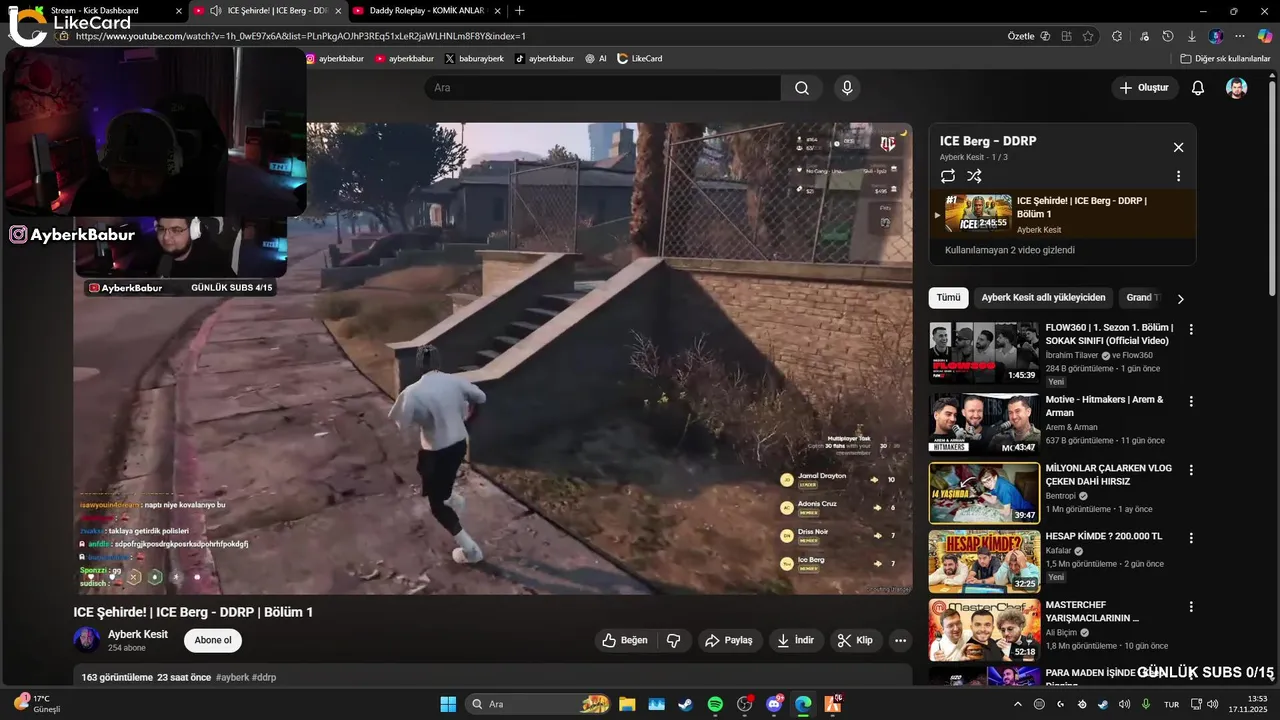Open a new browser tab
Screen dimensions: 1280x720
click(x=519, y=10)
